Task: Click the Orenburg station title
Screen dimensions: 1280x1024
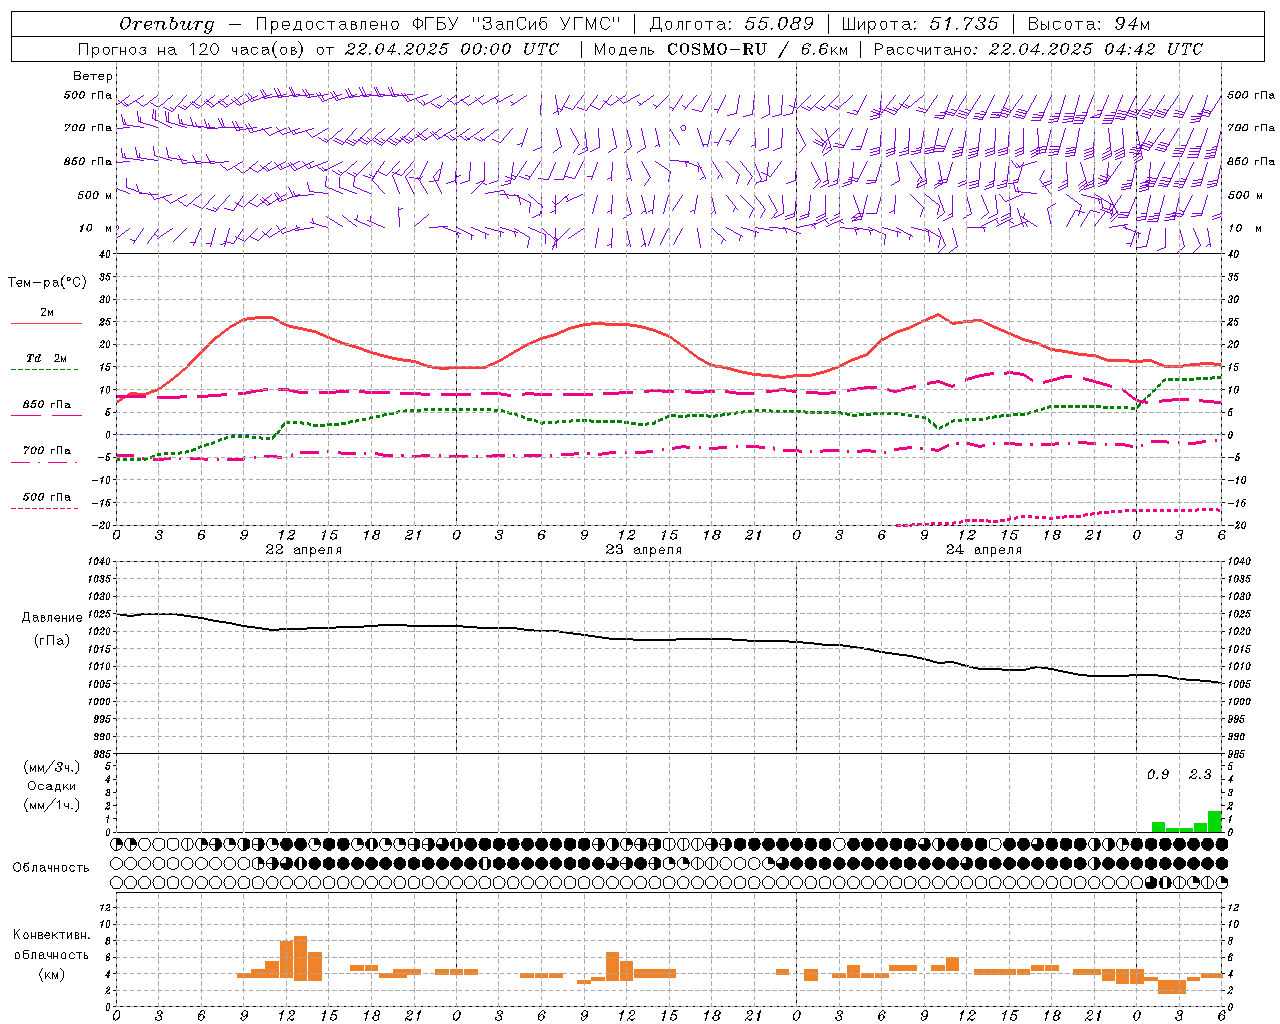Action: (x=167, y=24)
